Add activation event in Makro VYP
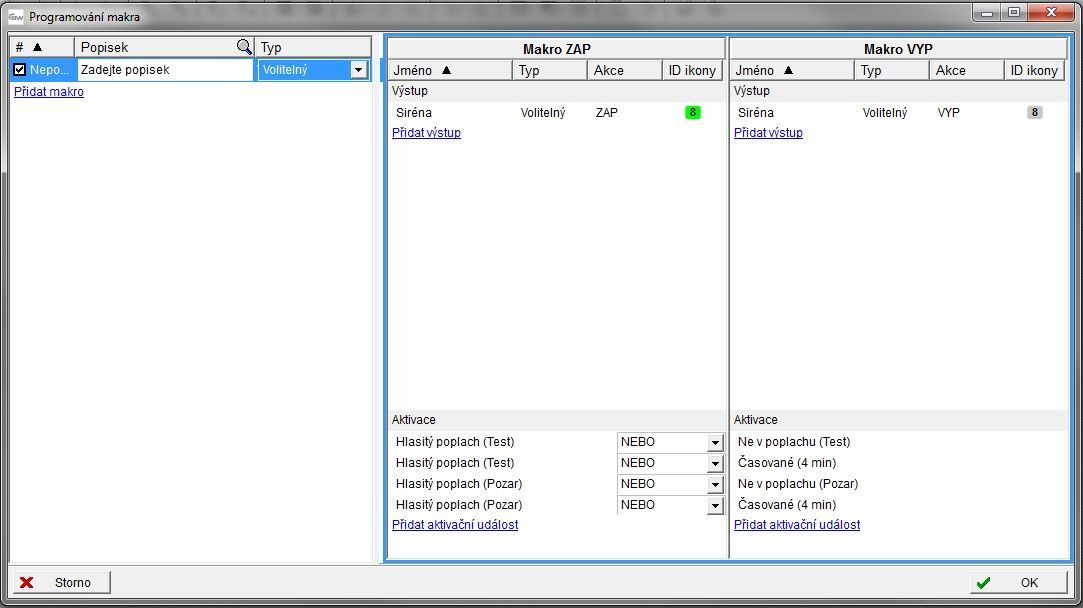 tap(797, 525)
